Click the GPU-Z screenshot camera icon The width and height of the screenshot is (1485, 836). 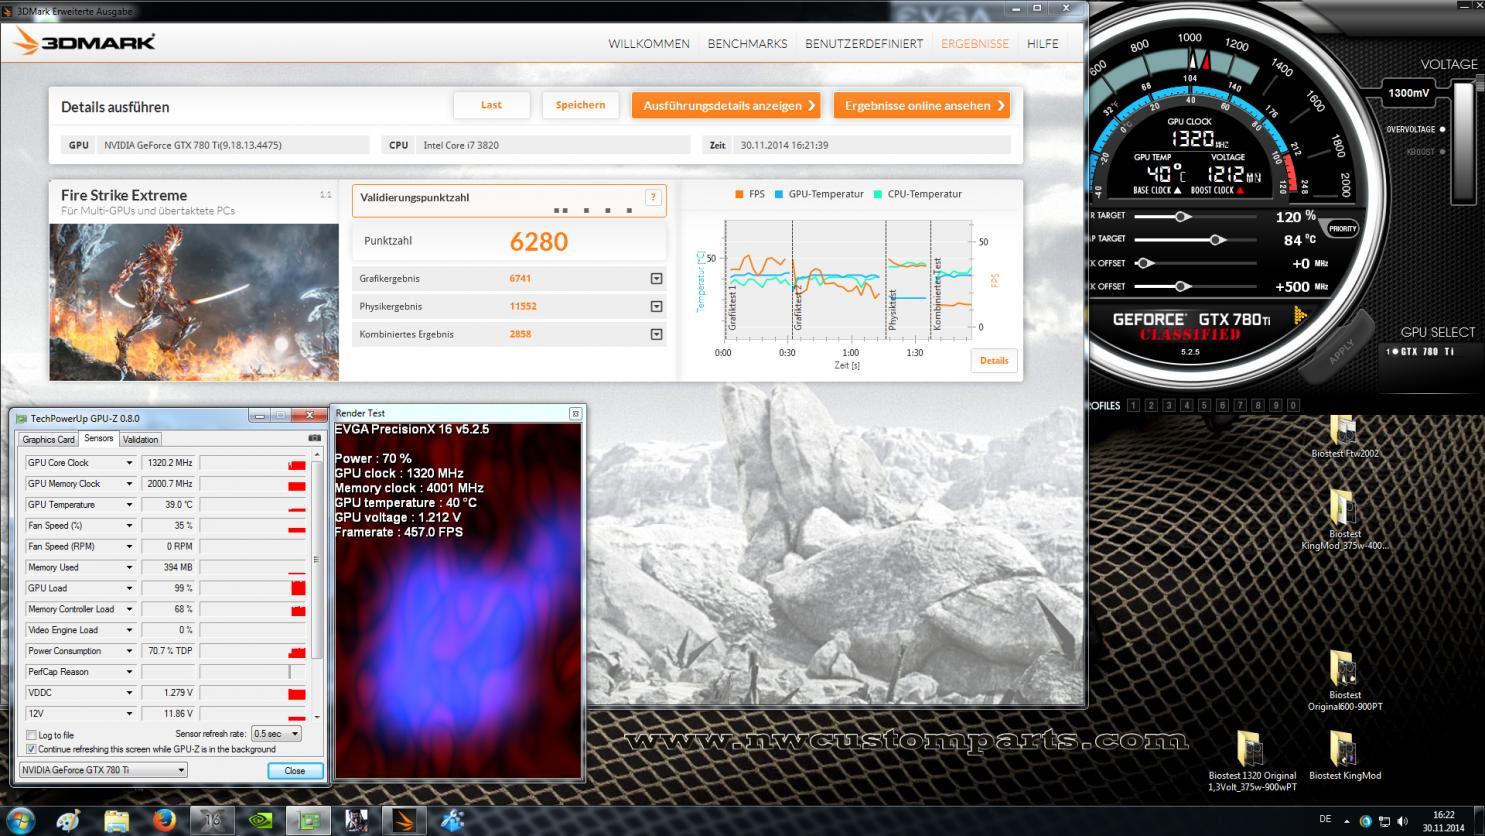[315, 438]
